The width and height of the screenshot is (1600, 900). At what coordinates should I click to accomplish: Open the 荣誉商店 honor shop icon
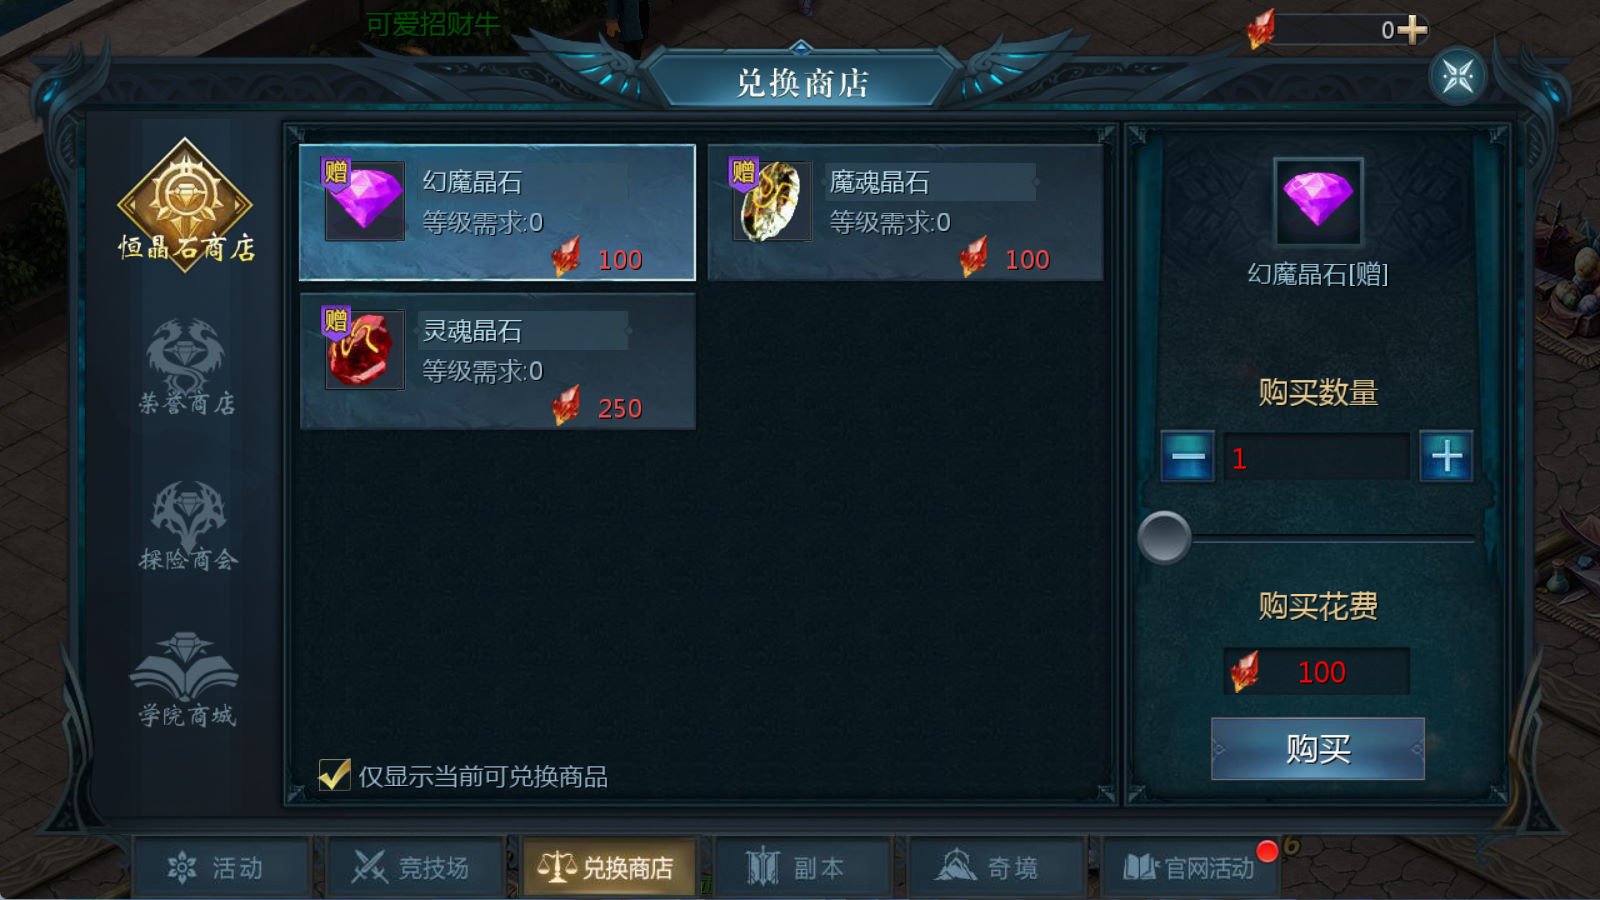[x=186, y=367]
